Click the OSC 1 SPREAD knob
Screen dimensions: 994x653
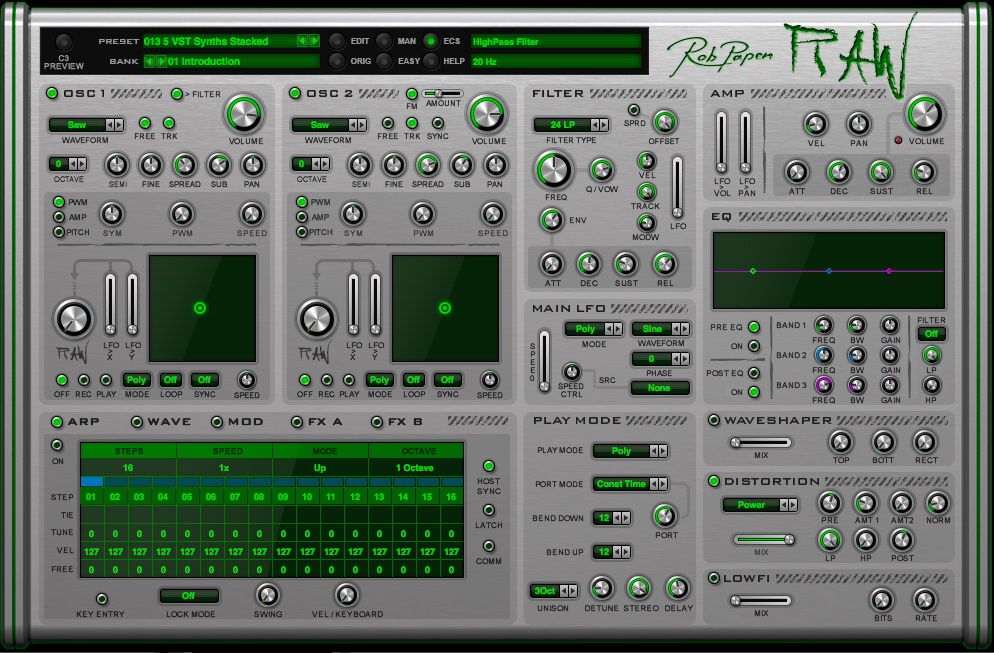(x=184, y=165)
